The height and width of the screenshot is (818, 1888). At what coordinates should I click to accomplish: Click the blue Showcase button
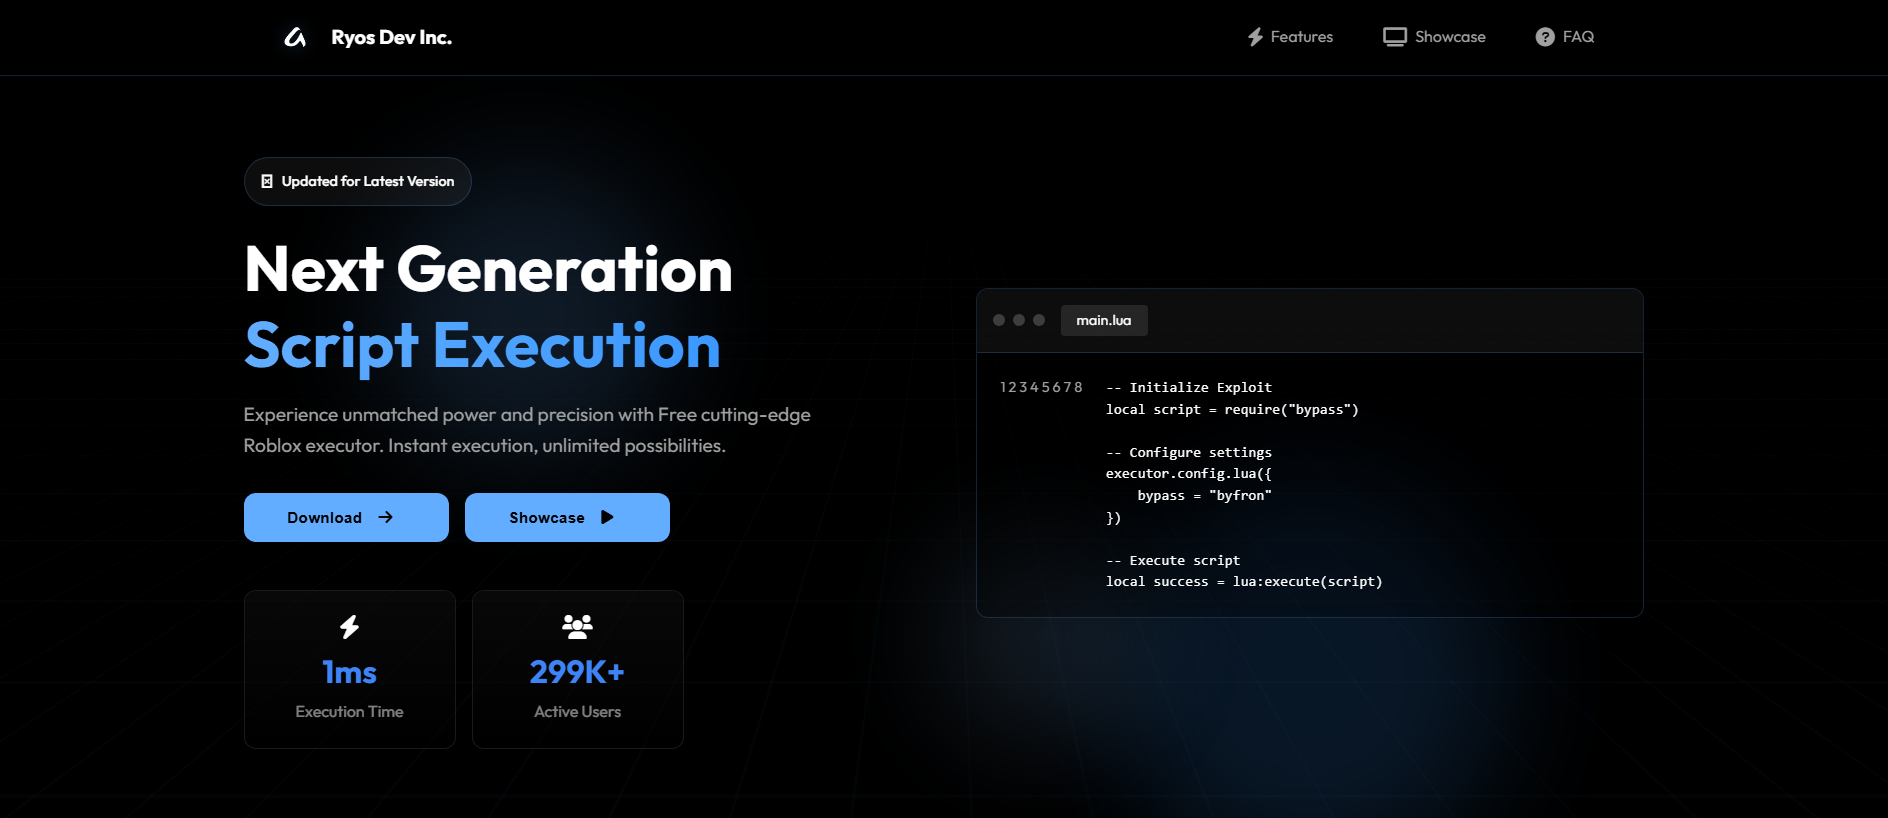click(567, 517)
